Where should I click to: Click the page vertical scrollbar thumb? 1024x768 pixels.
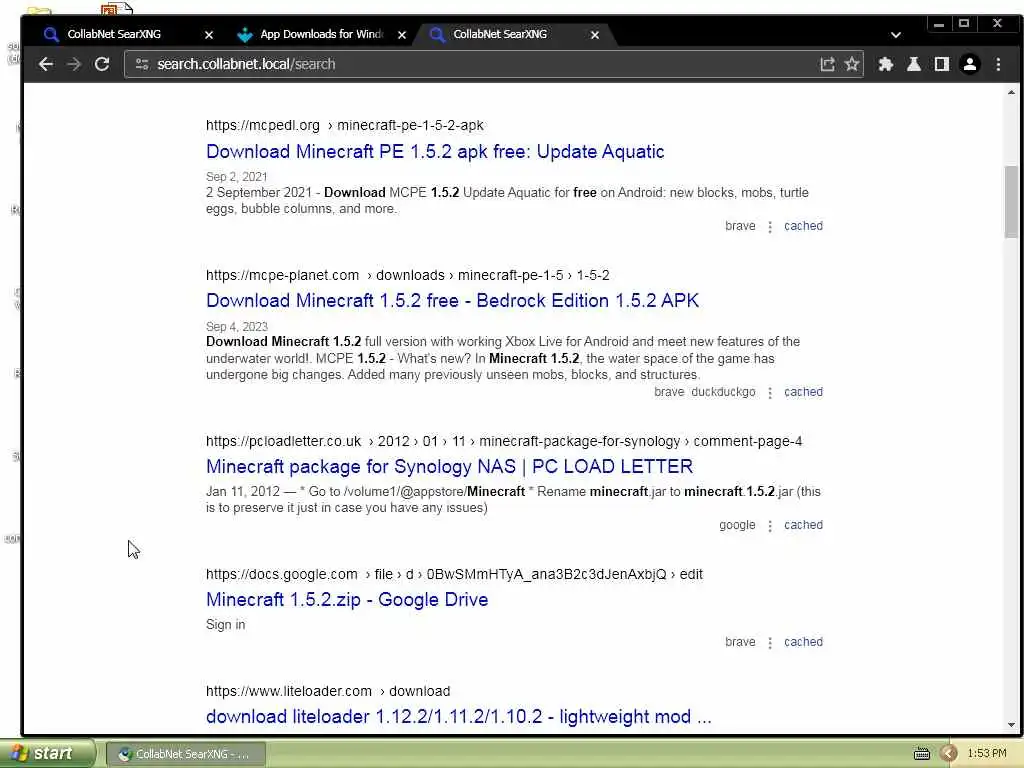1011,202
